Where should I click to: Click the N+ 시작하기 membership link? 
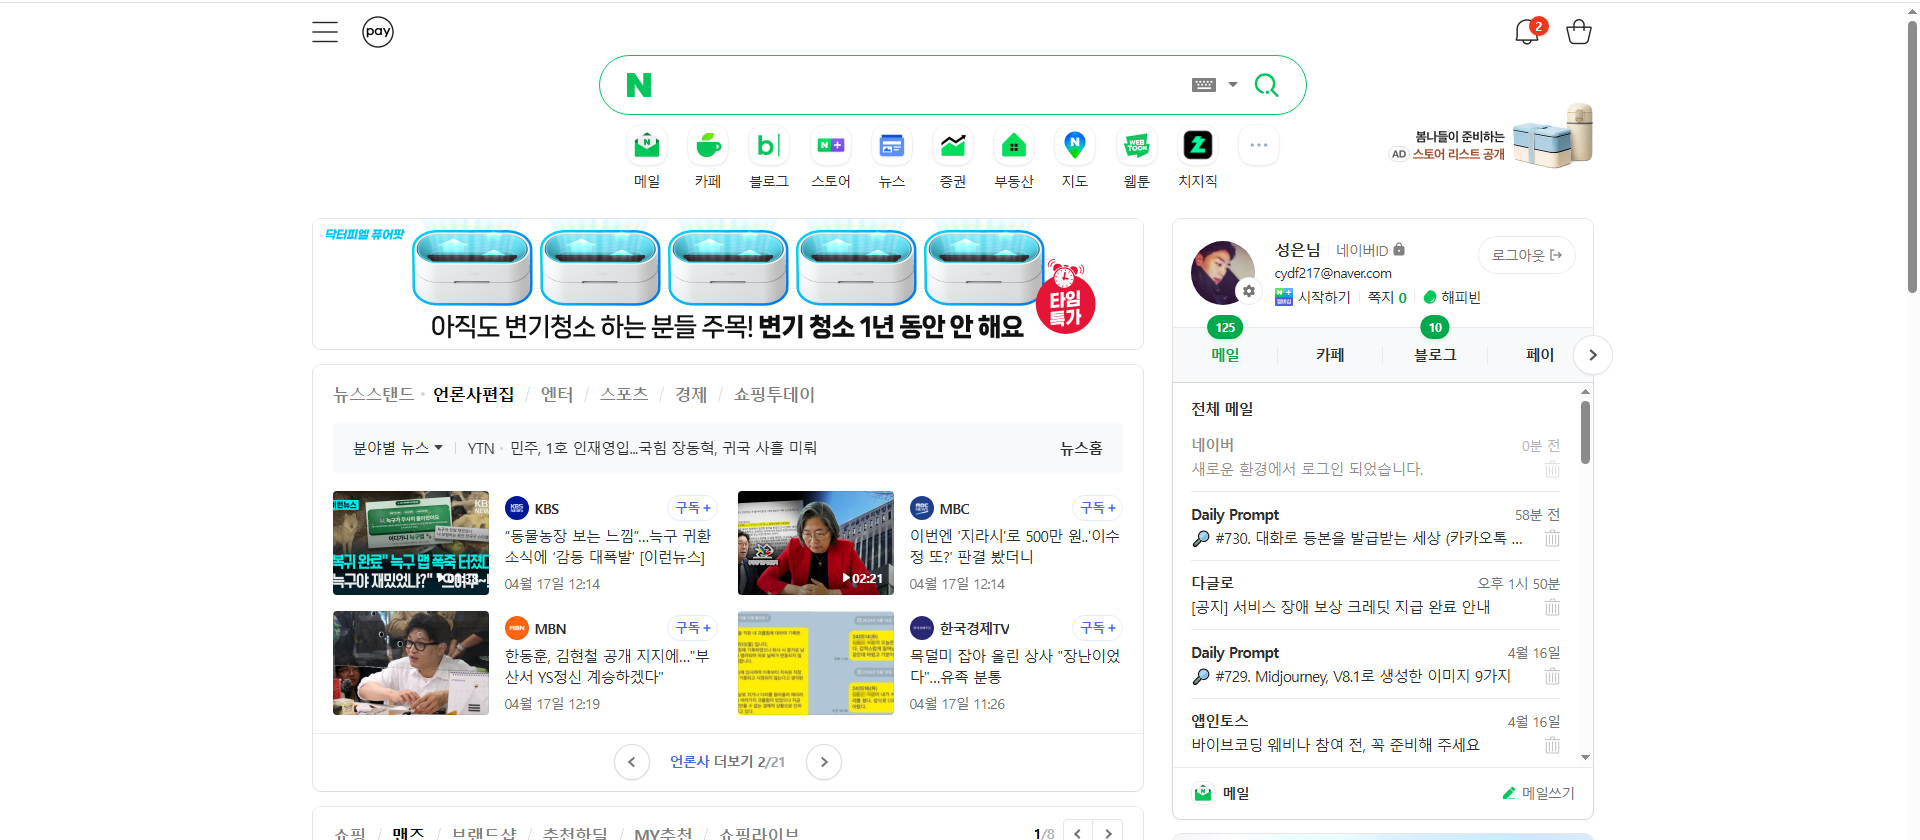click(1312, 297)
